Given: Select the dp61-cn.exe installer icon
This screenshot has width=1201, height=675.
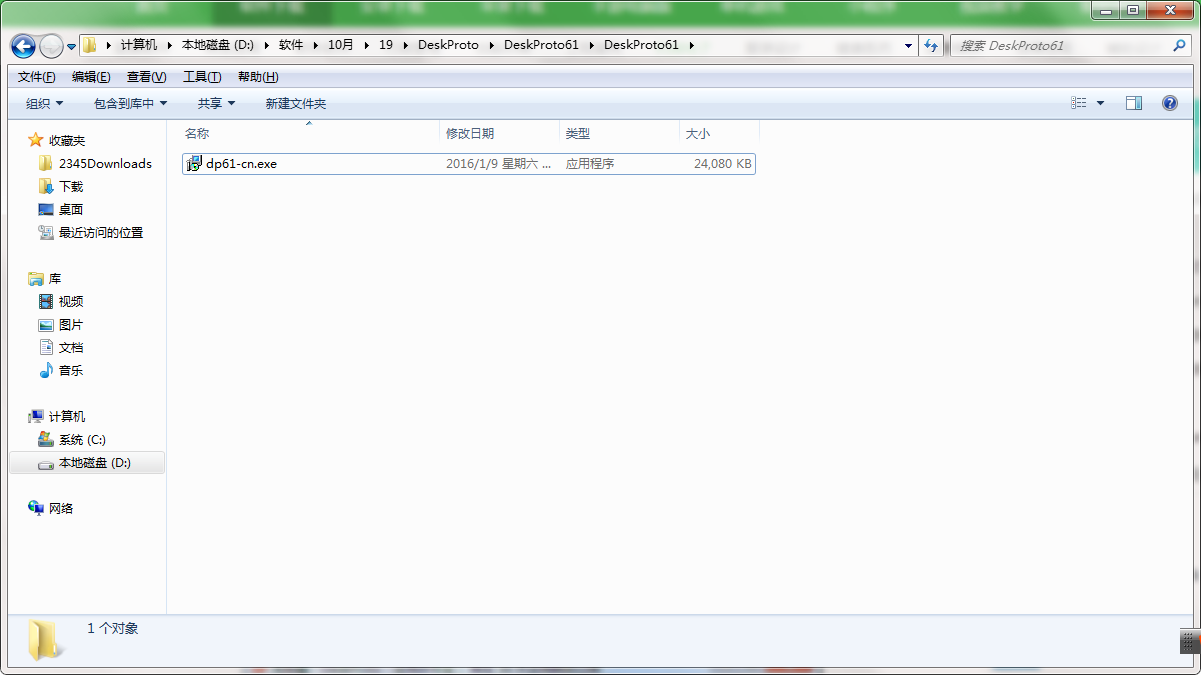Looking at the screenshot, I should (x=193, y=163).
